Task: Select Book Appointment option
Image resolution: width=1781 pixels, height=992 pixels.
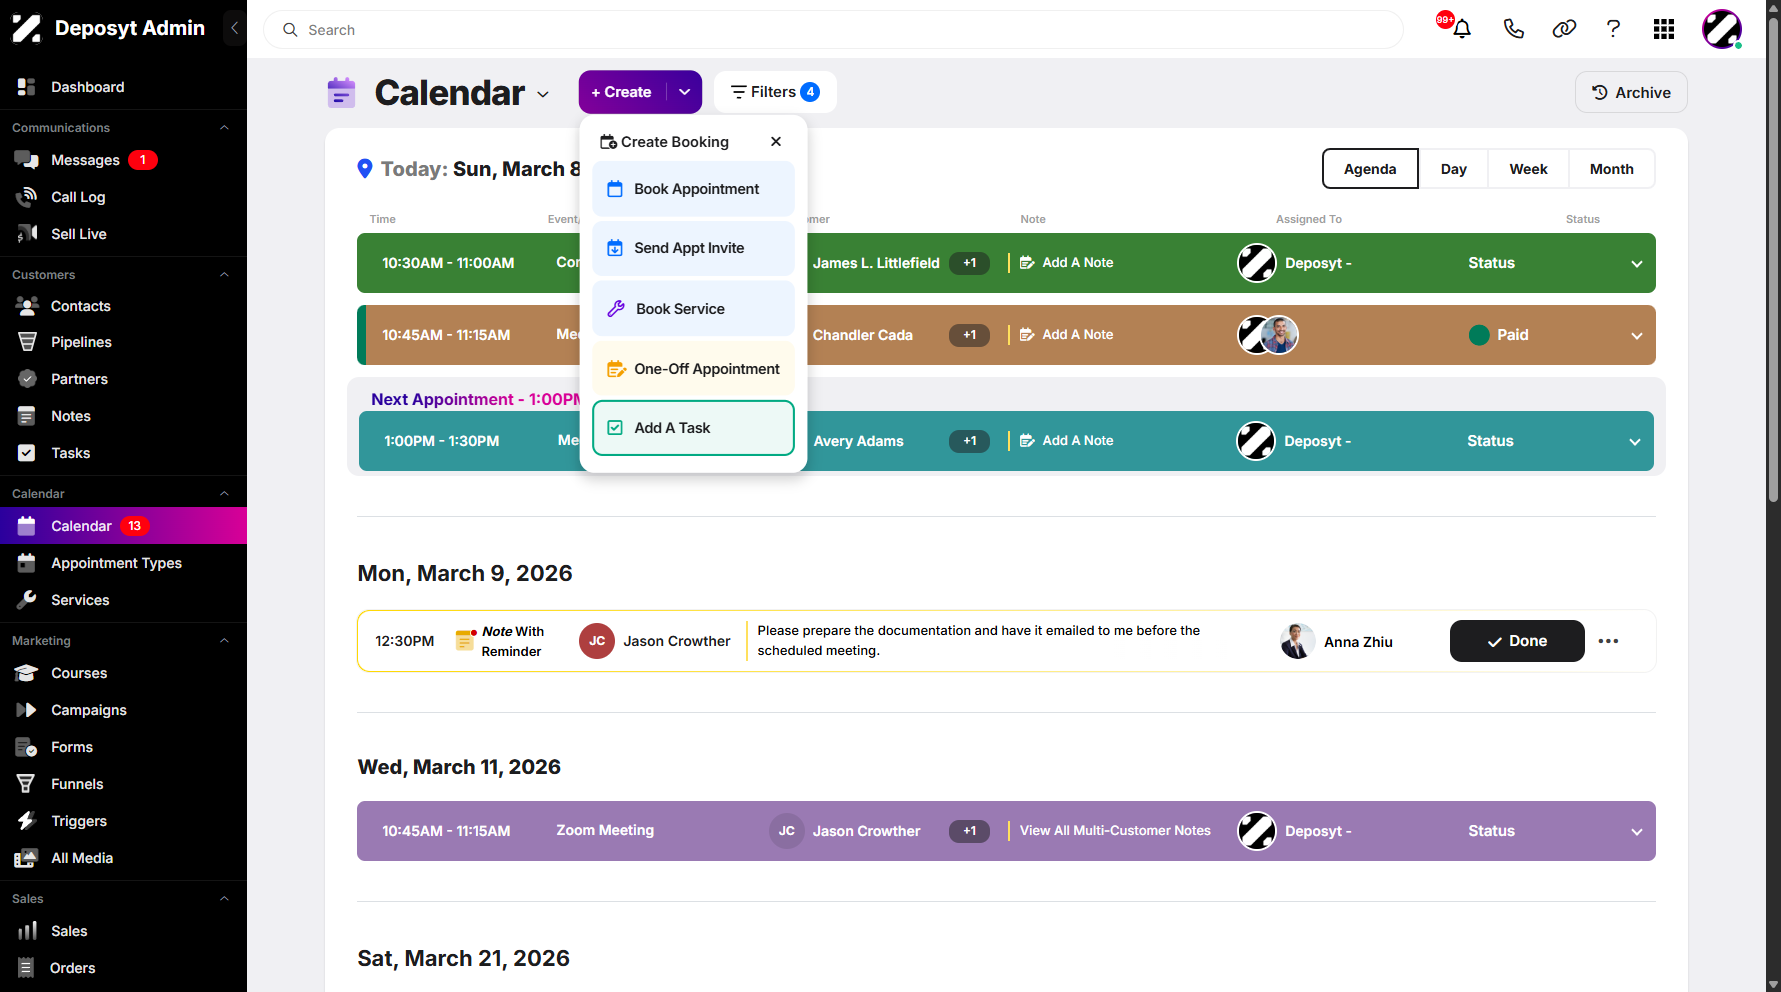Action: (693, 189)
